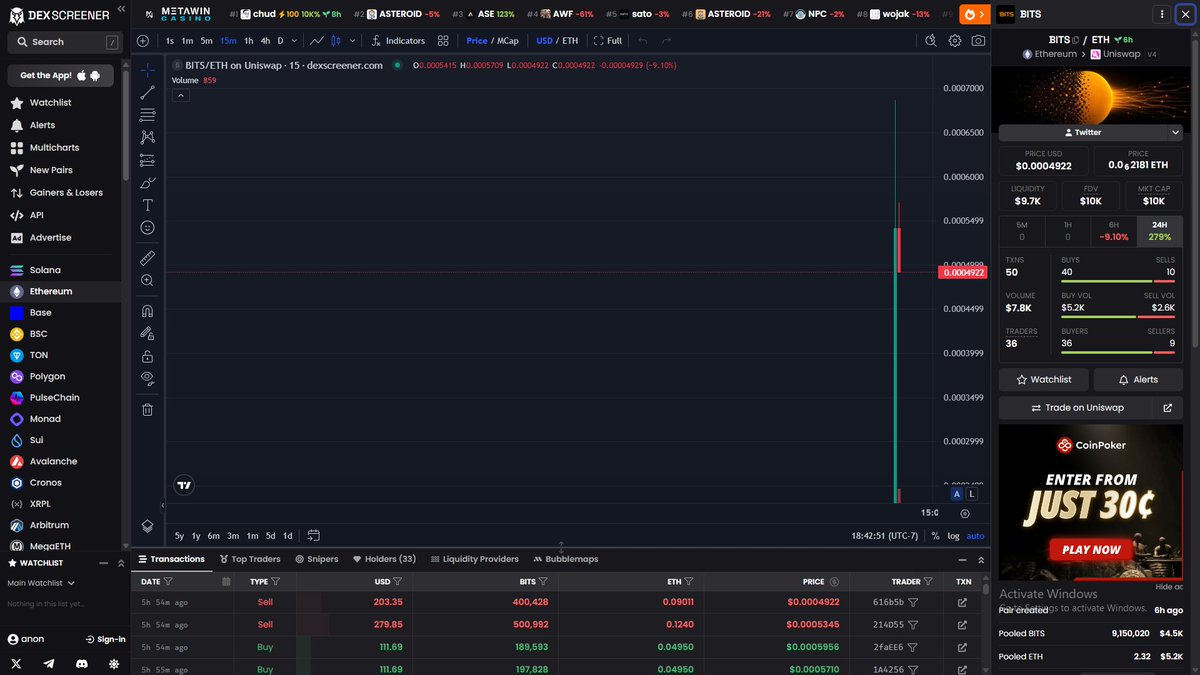Expand the Main Watchlist dropdown

click(x=39, y=583)
